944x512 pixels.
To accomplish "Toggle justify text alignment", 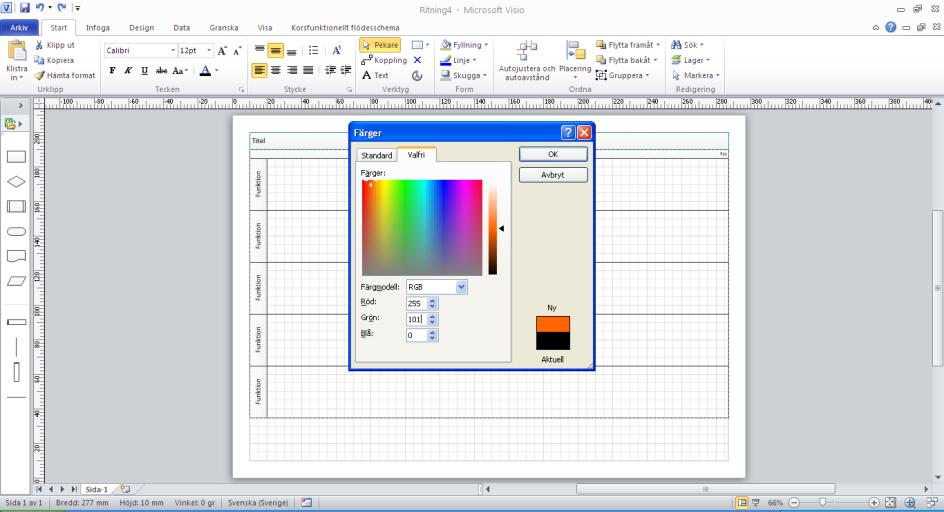I will (308, 70).
